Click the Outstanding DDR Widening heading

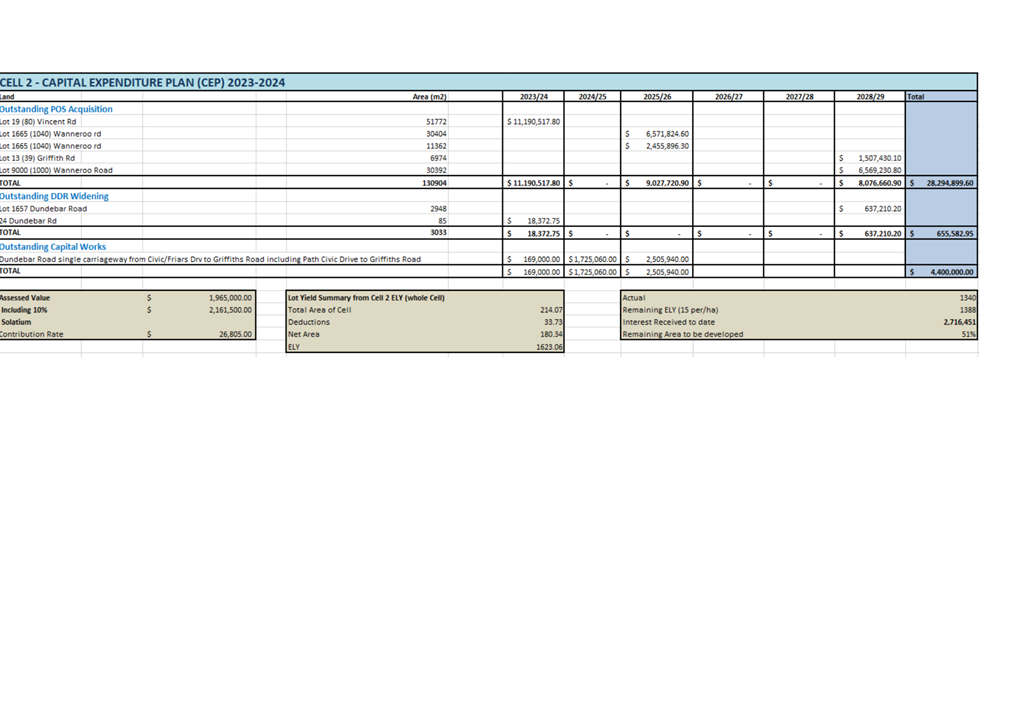(54, 196)
